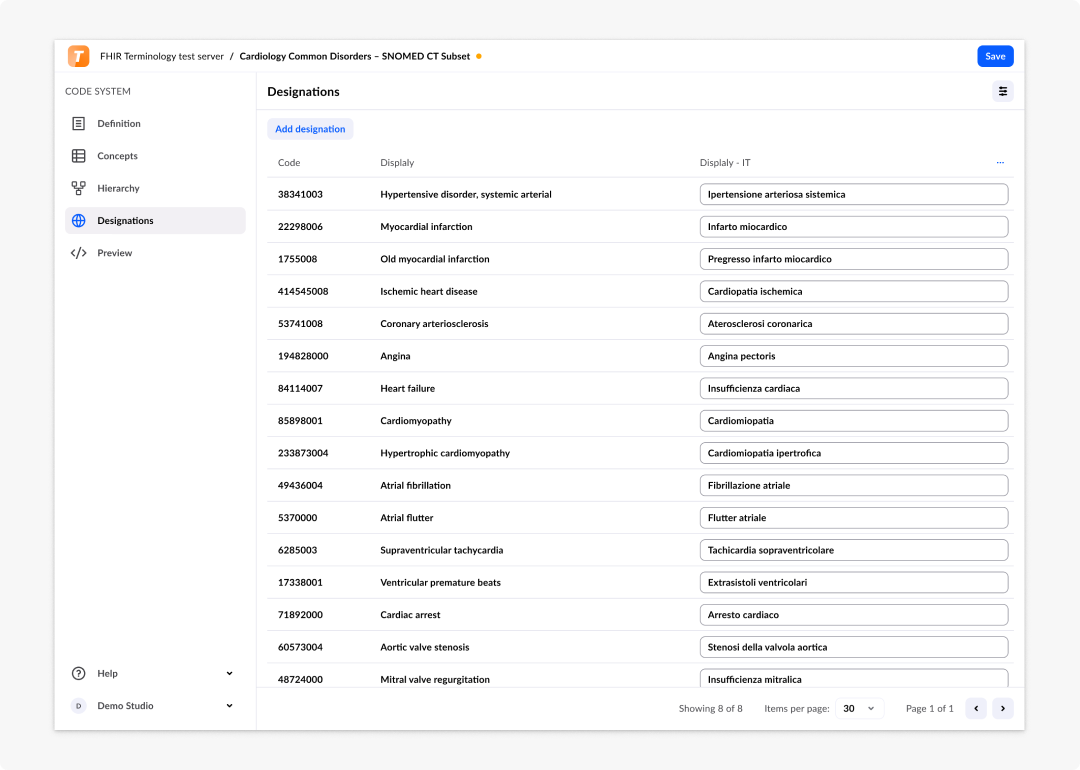Viewport: 1080px width, 770px height.
Task: Edit the Cardiomiopatia field for code 85898001
Action: tap(854, 421)
